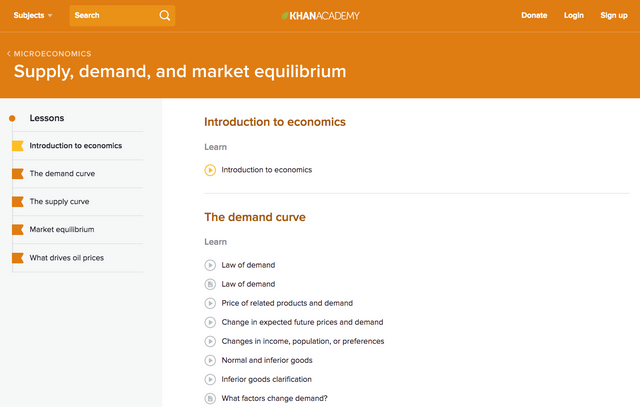Open the Subjects dropdown menu

pos(33,16)
